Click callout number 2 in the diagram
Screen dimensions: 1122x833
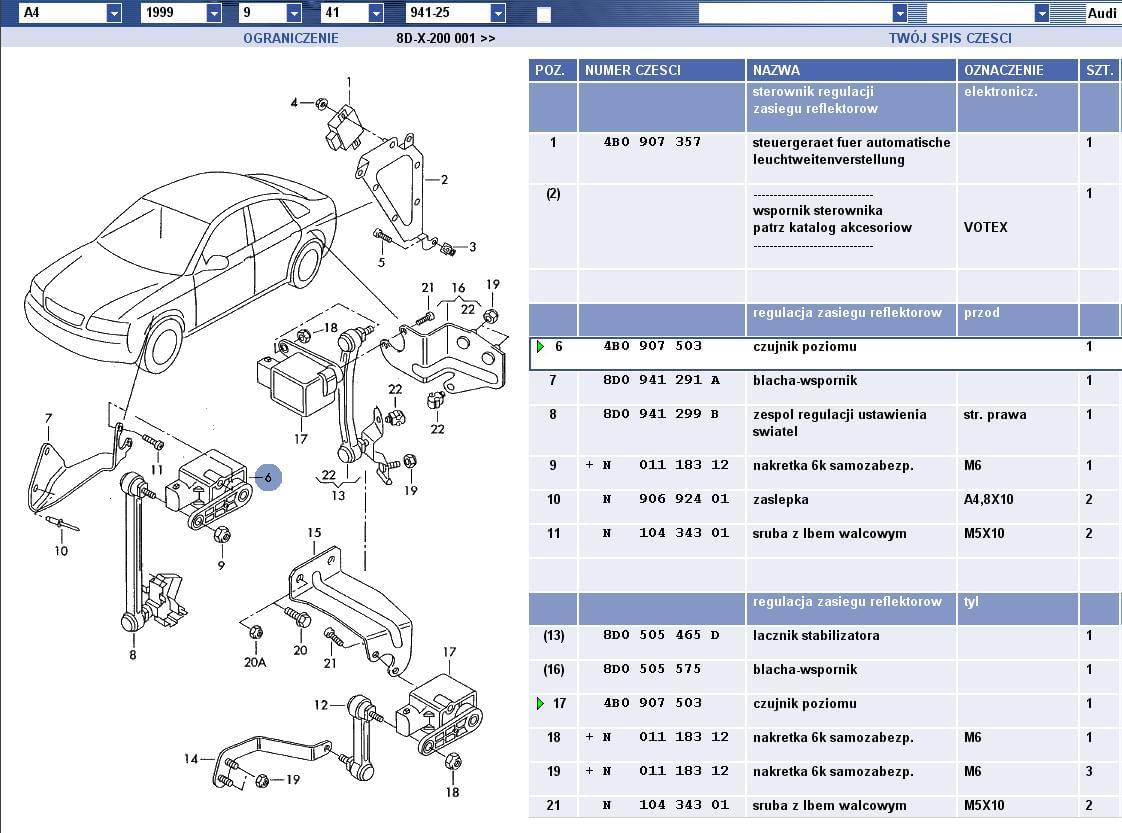coord(444,180)
